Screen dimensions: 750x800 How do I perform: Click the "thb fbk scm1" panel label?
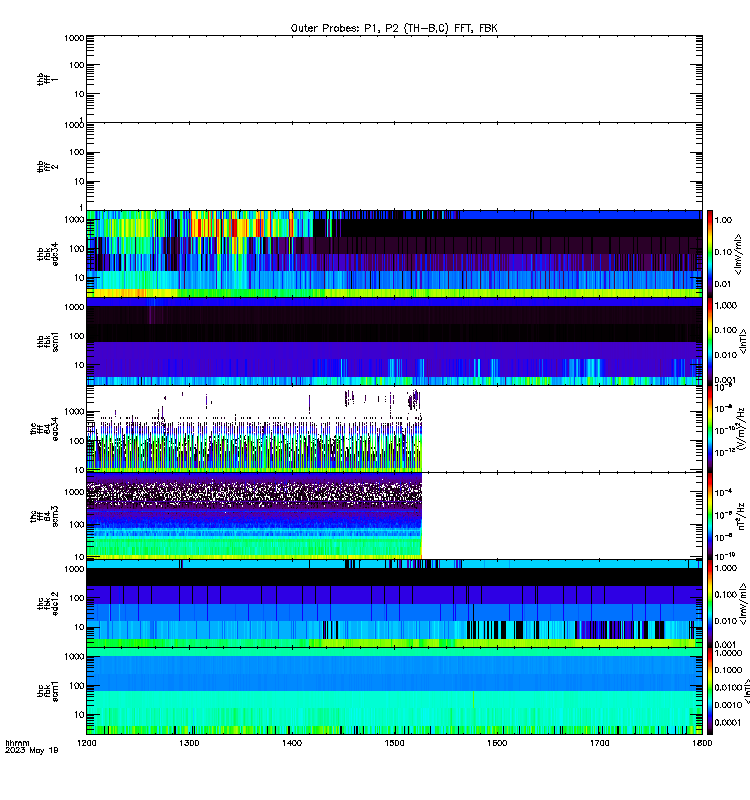click(47, 341)
